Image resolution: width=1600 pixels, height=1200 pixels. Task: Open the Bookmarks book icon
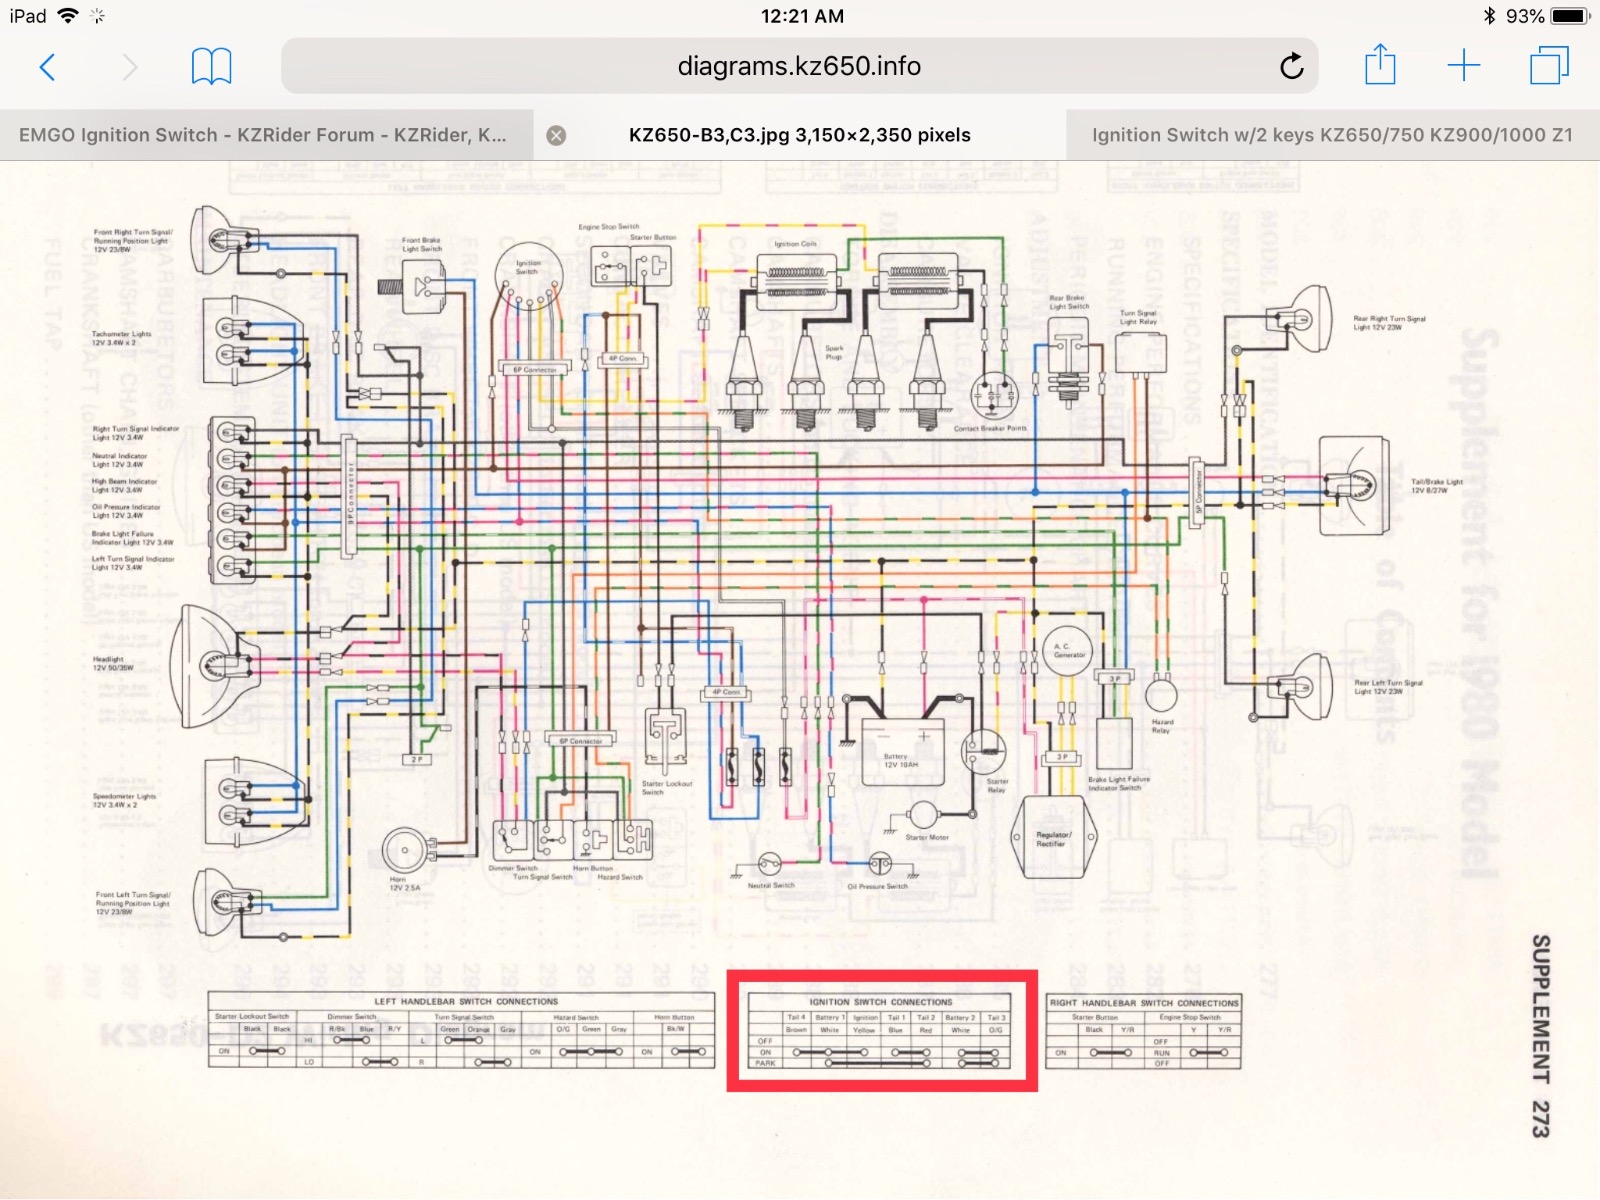(x=211, y=67)
